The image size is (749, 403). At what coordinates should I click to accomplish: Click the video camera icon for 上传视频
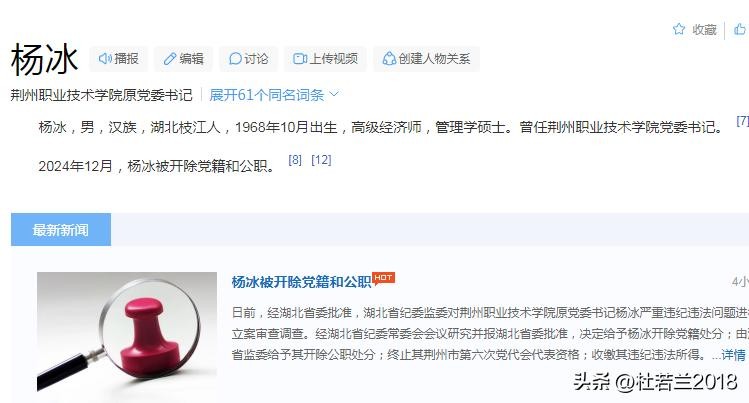click(x=300, y=59)
